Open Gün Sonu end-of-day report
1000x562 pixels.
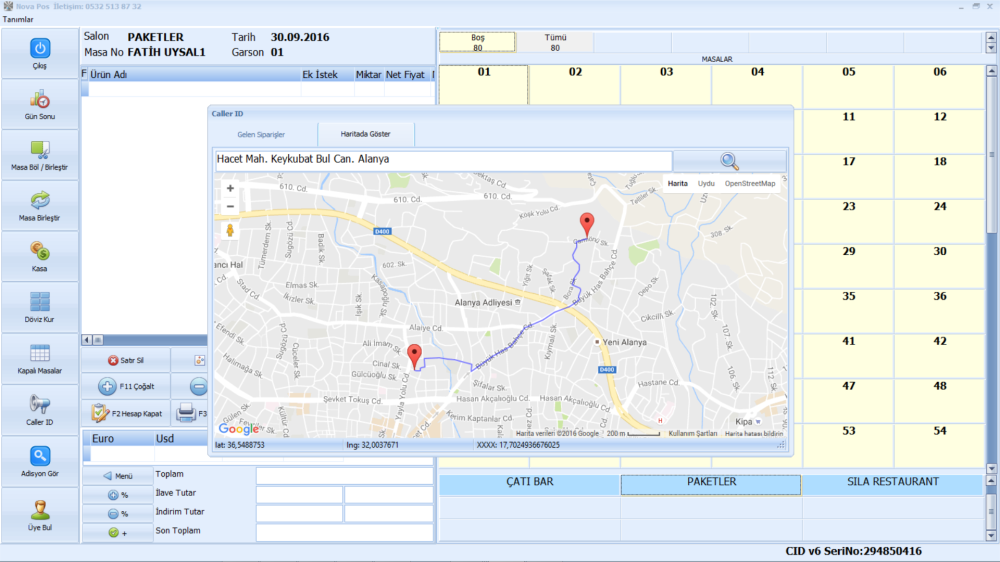coord(40,100)
